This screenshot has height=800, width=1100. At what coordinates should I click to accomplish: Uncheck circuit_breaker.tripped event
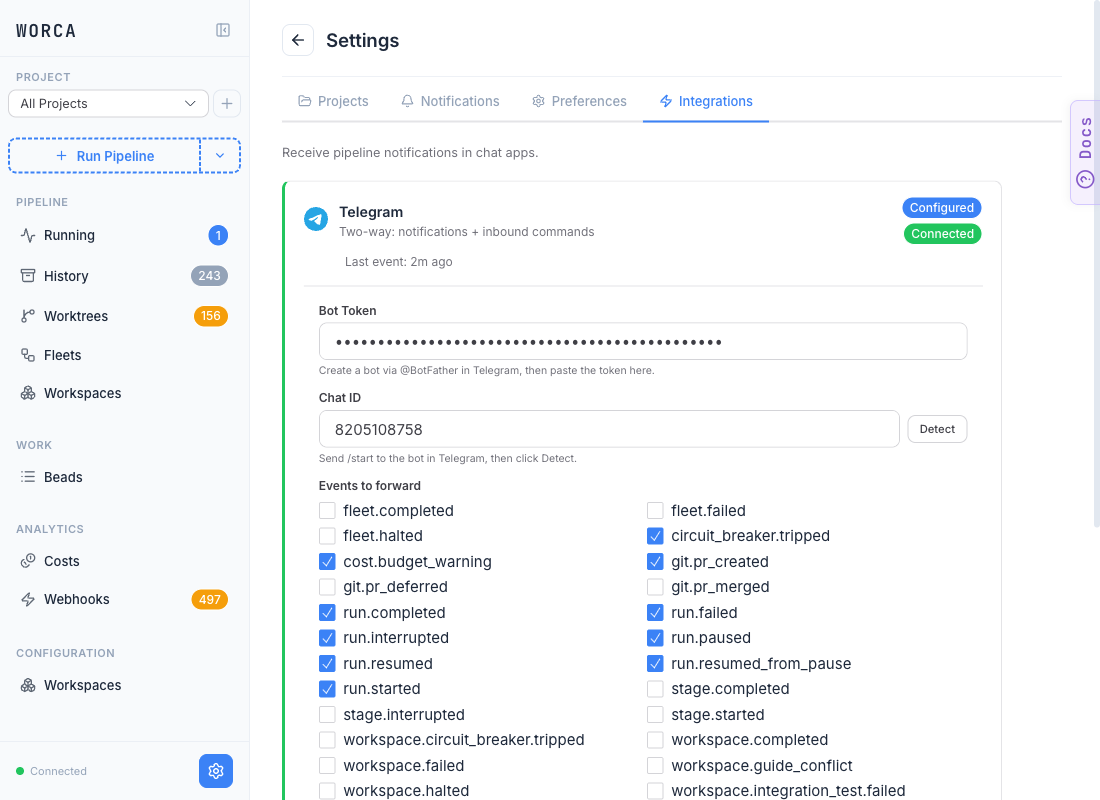click(x=655, y=536)
